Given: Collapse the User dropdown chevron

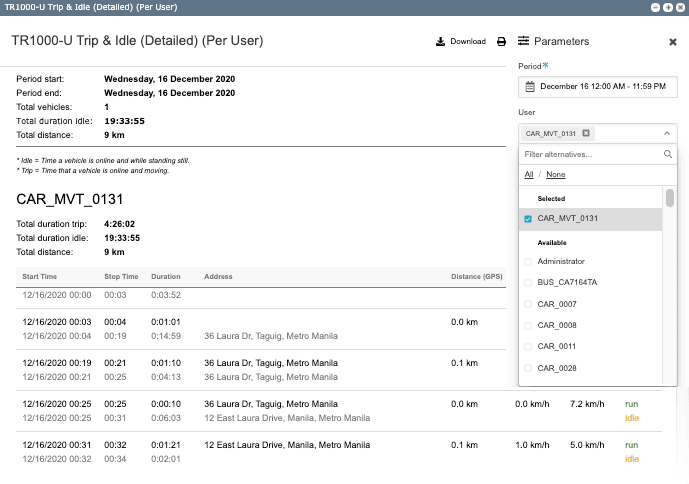Looking at the screenshot, I should (667, 133).
